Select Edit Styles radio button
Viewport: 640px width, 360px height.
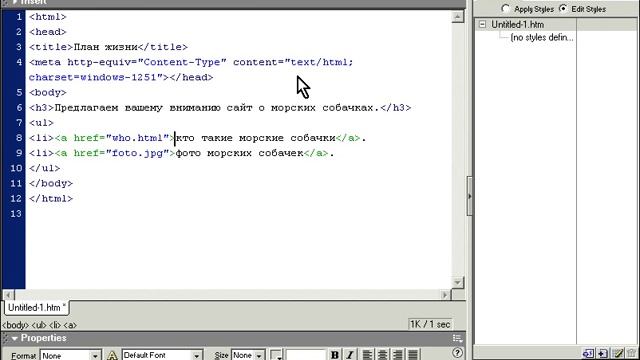[x=563, y=9]
